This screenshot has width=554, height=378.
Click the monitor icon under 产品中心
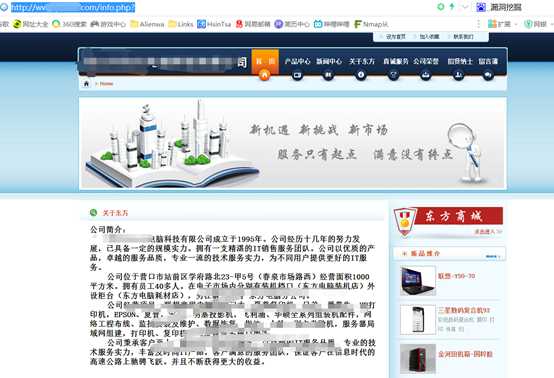coord(297,75)
